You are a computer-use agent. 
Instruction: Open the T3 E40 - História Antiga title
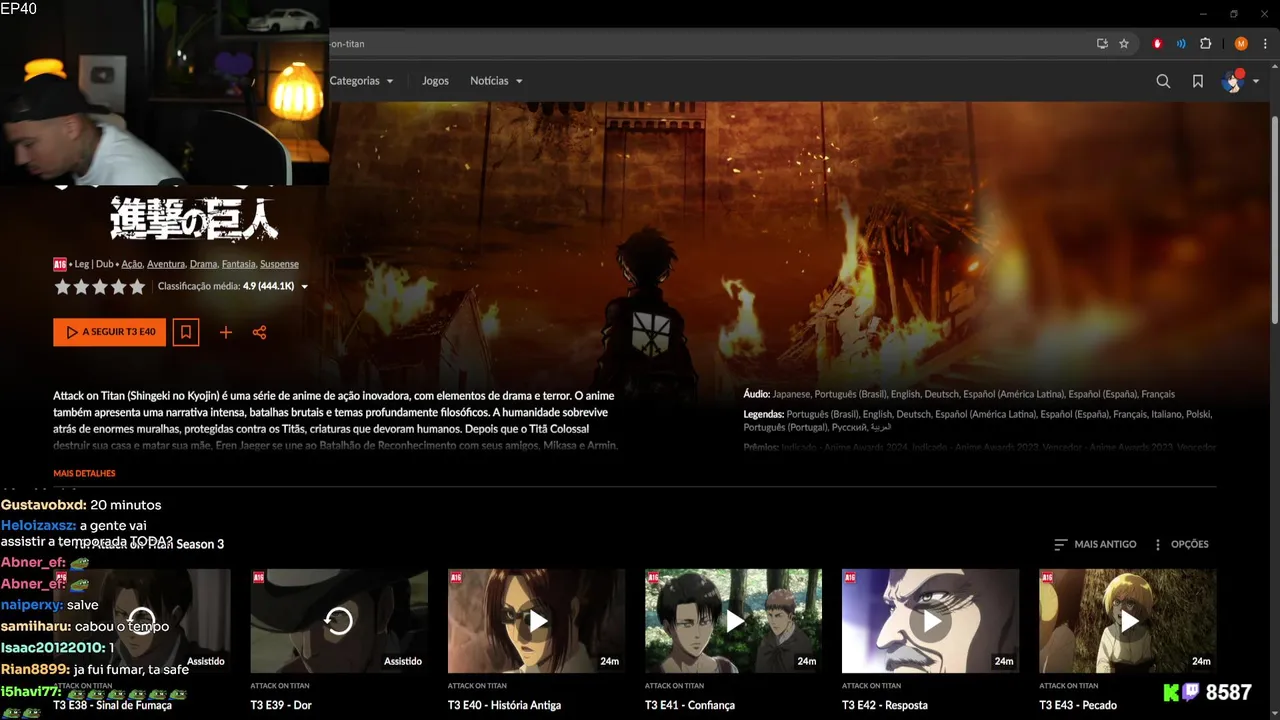point(504,705)
